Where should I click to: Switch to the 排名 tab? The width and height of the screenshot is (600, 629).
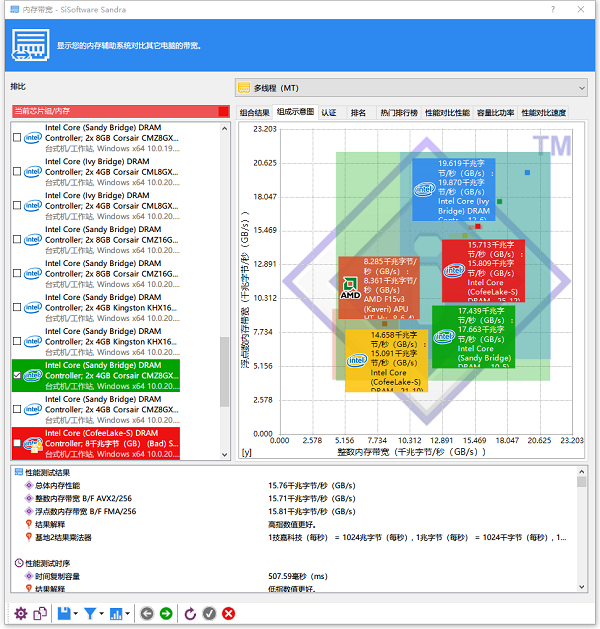358,113
